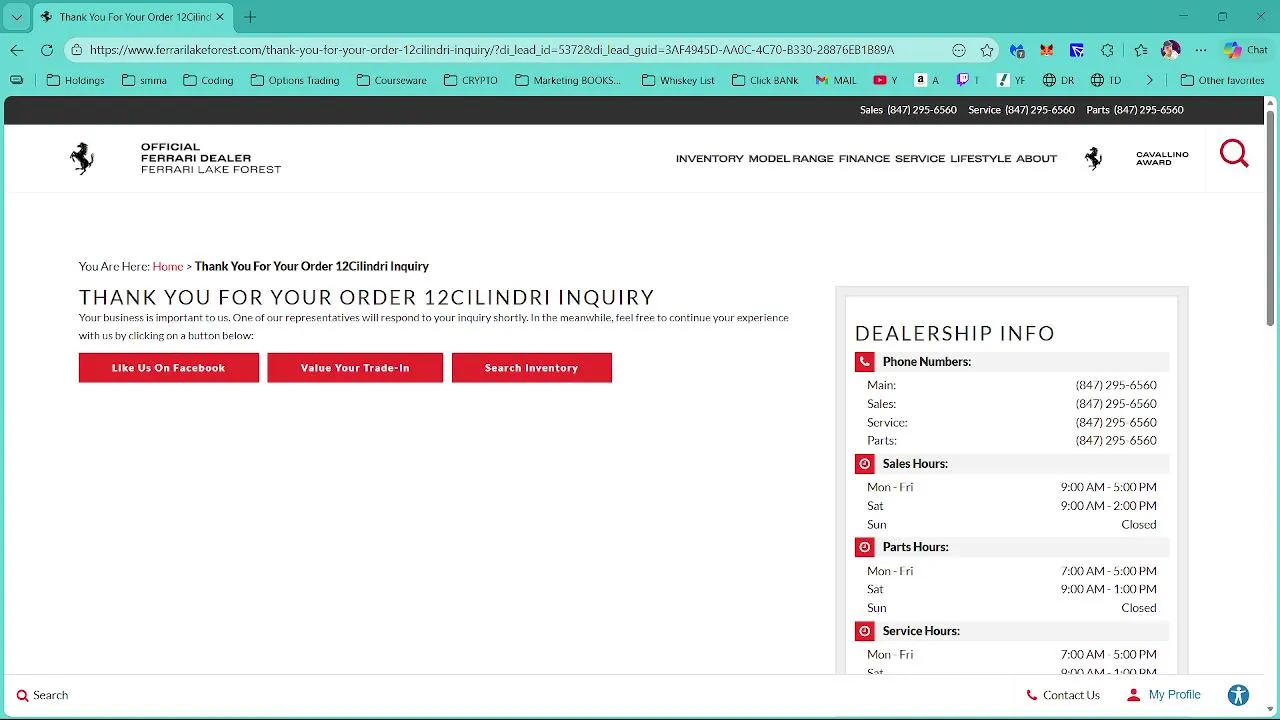Open Amazon bookmark
The image size is (1280, 720).
[x=927, y=80]
